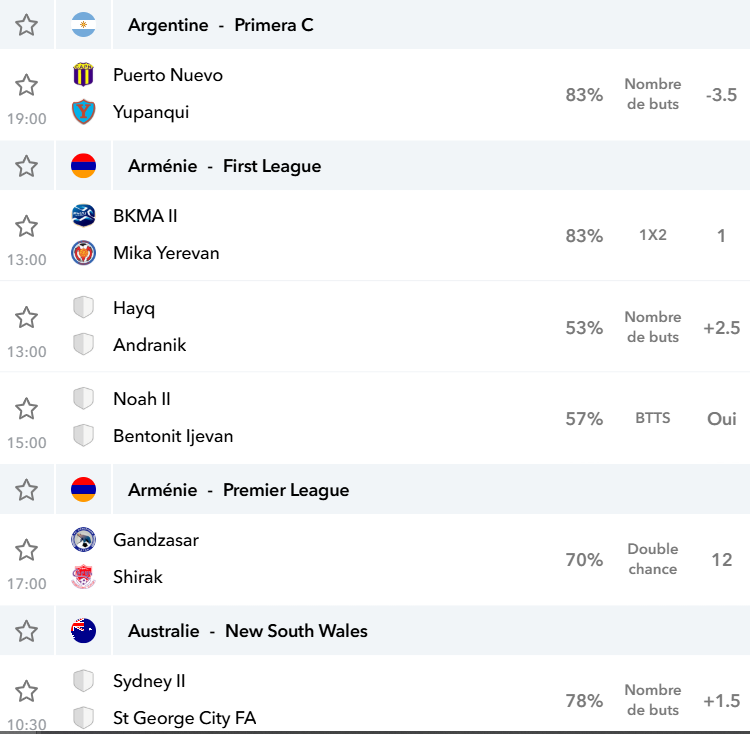
Task: Click the Shirak team crest
Action: point(83,577)
